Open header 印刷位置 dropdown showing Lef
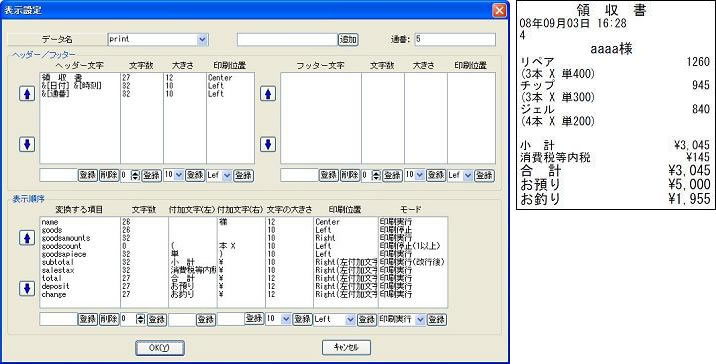Viewport: 716px width, 364px height. tap(226, 175)
